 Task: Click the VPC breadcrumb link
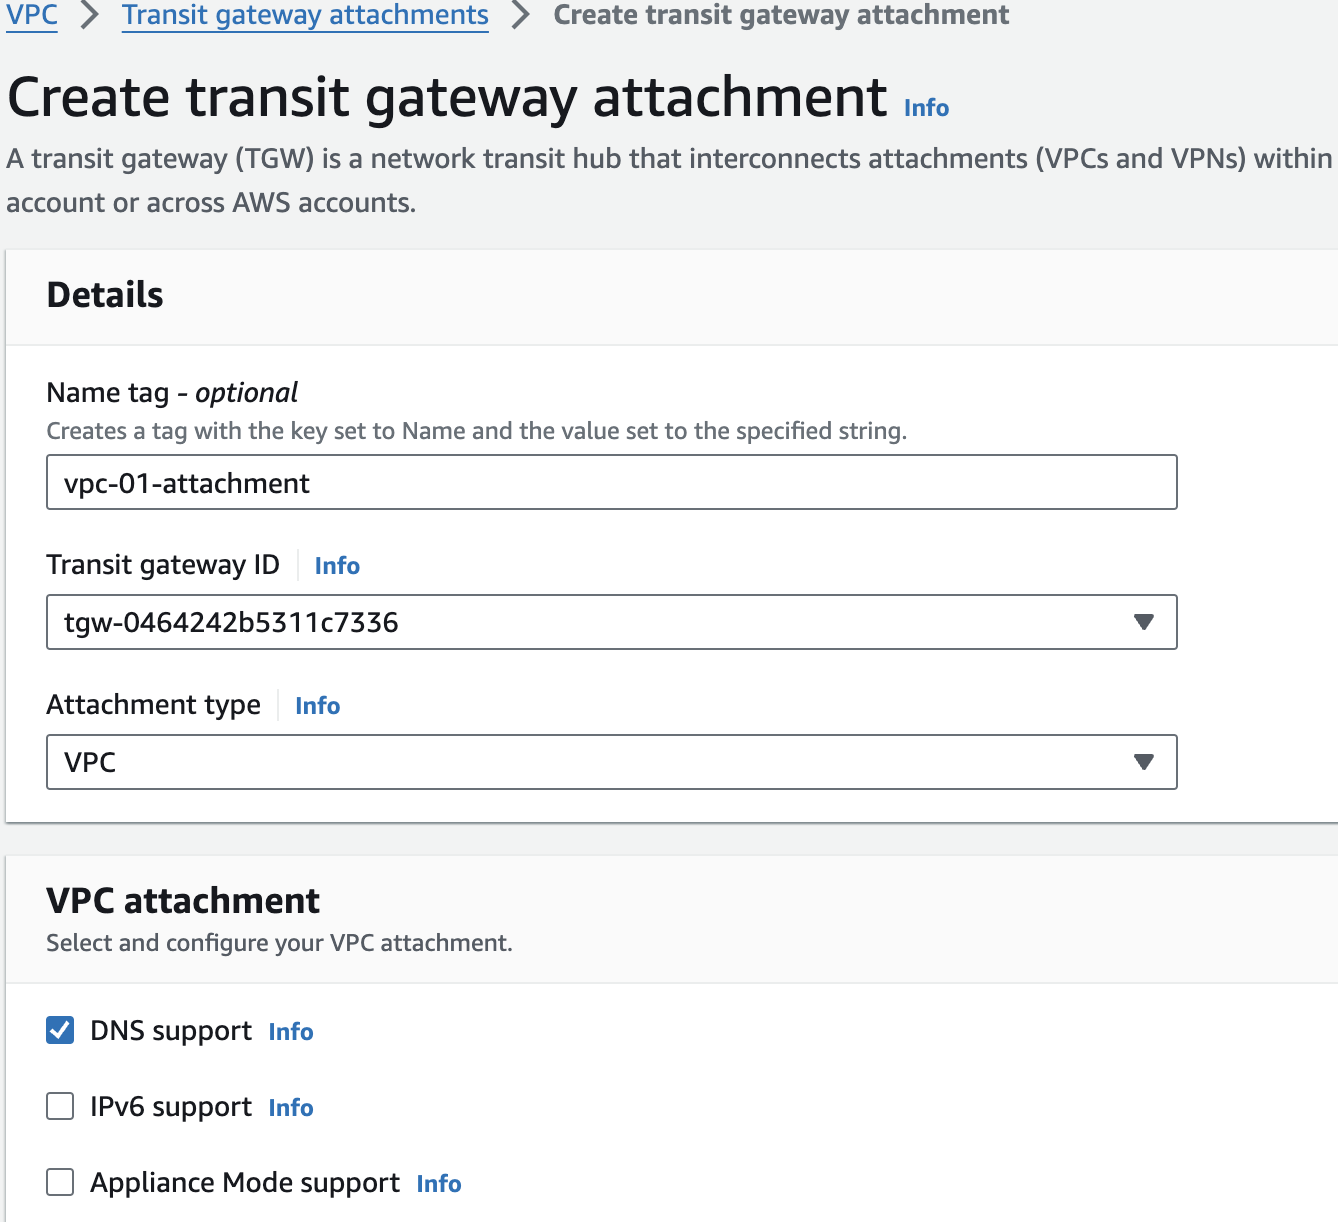point(32,15)
